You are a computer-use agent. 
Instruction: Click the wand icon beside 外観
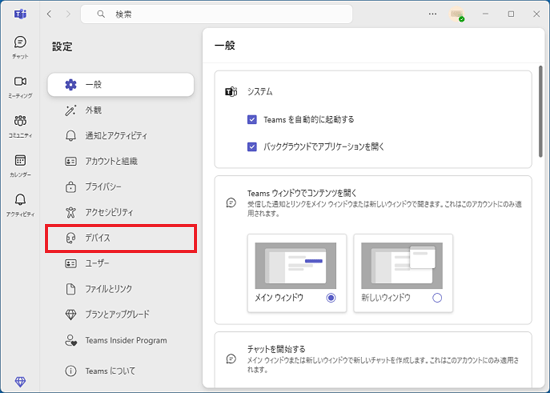pos(71,110)
